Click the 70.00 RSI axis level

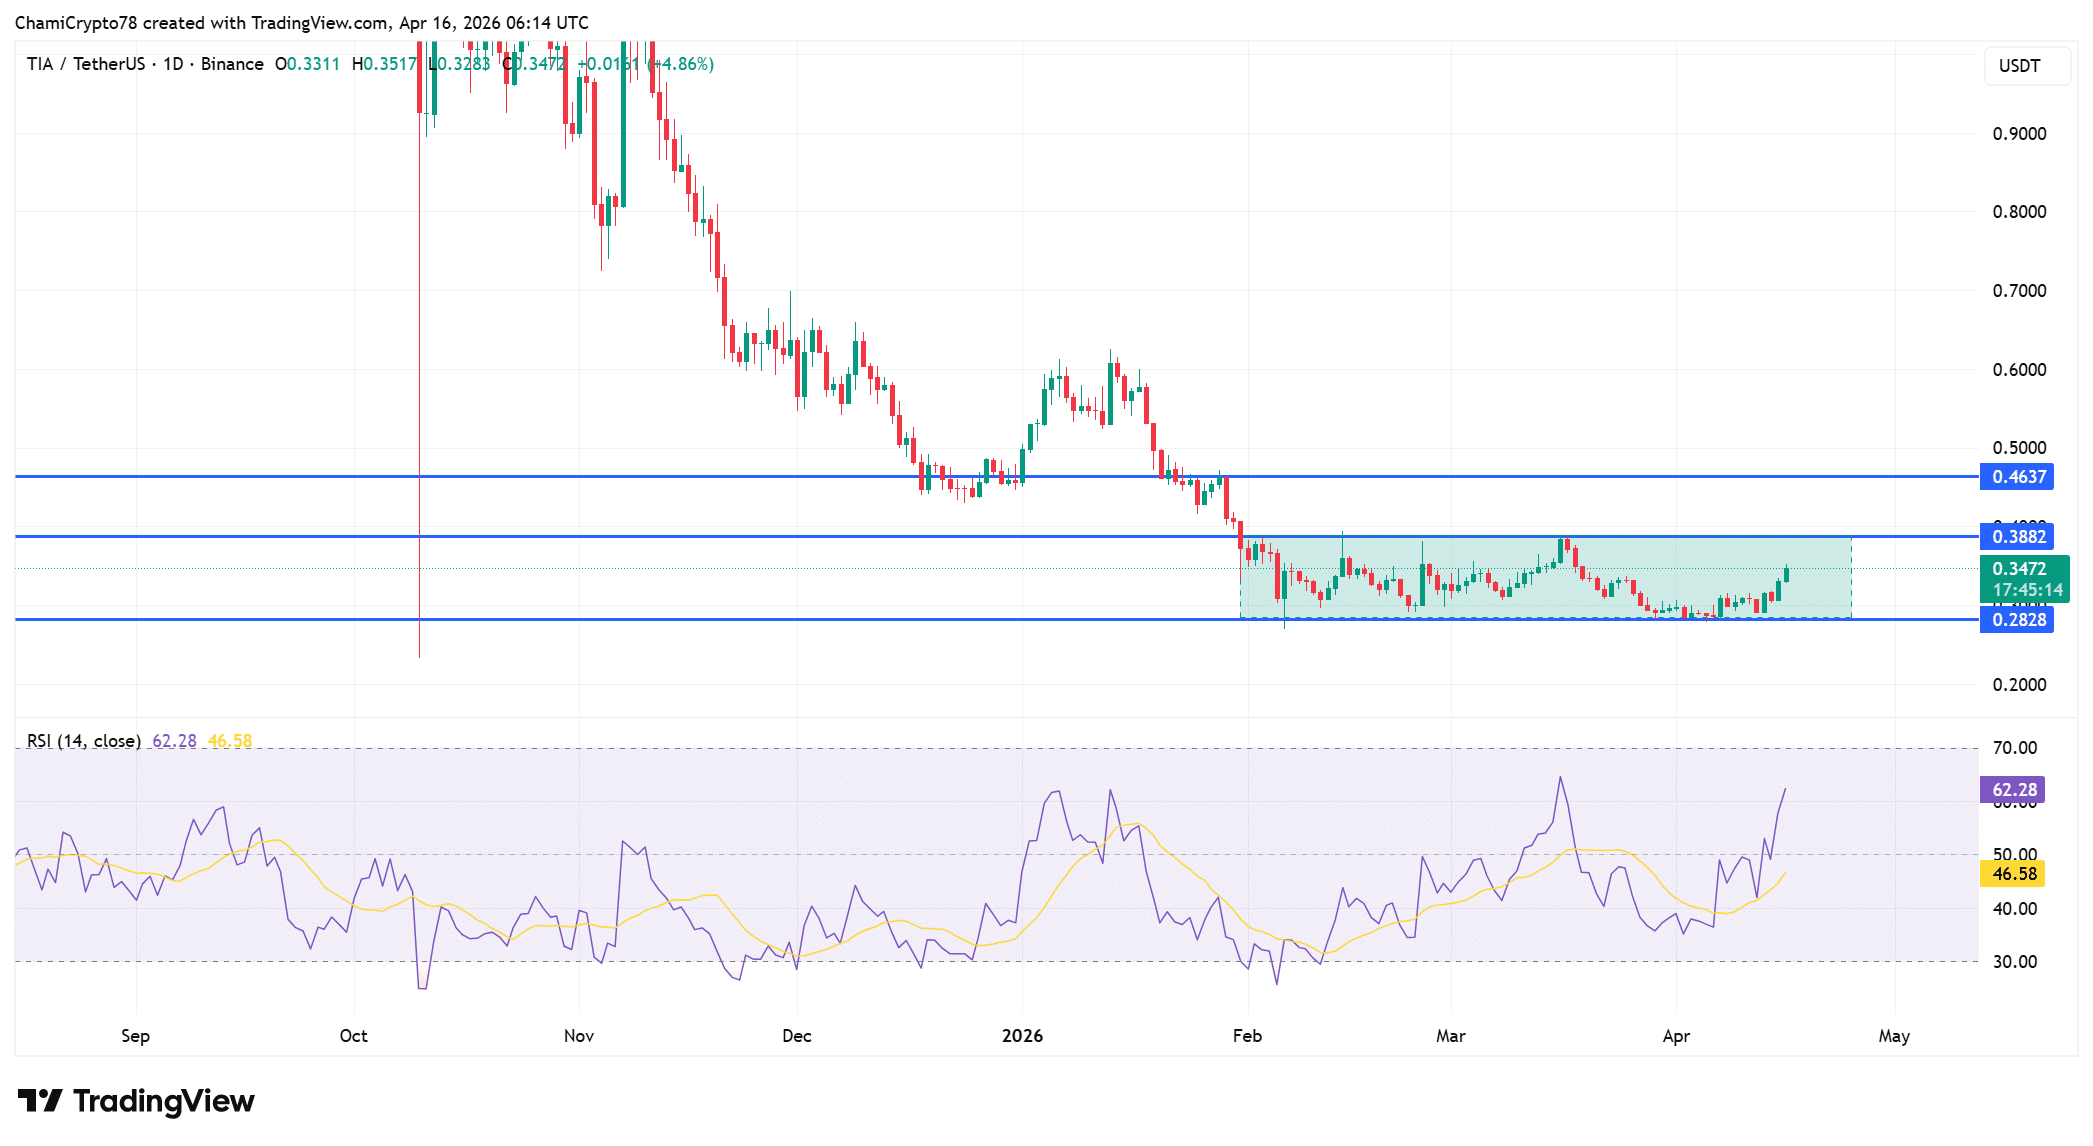click(2014, 748)
